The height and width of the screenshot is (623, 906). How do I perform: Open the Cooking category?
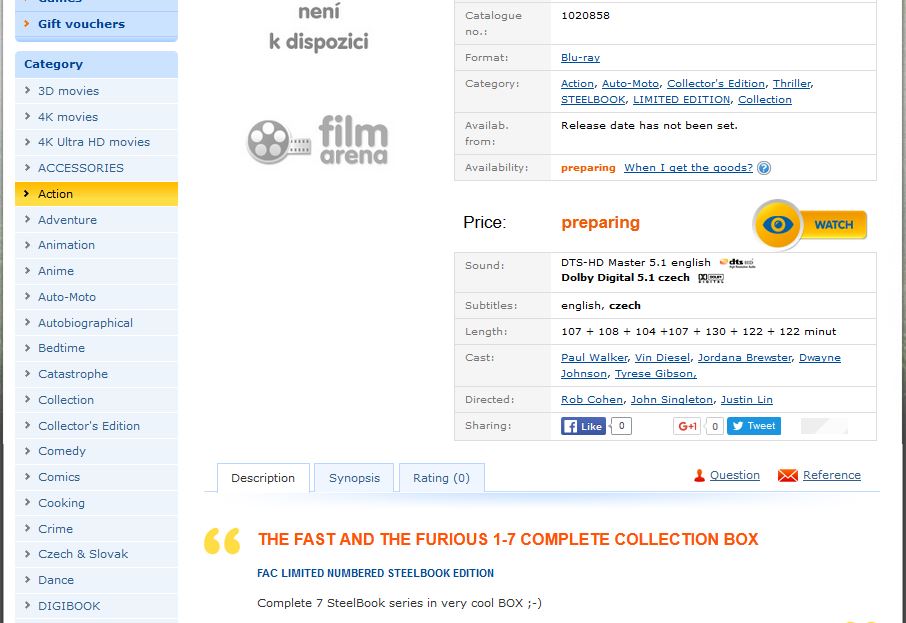(96, 503)
